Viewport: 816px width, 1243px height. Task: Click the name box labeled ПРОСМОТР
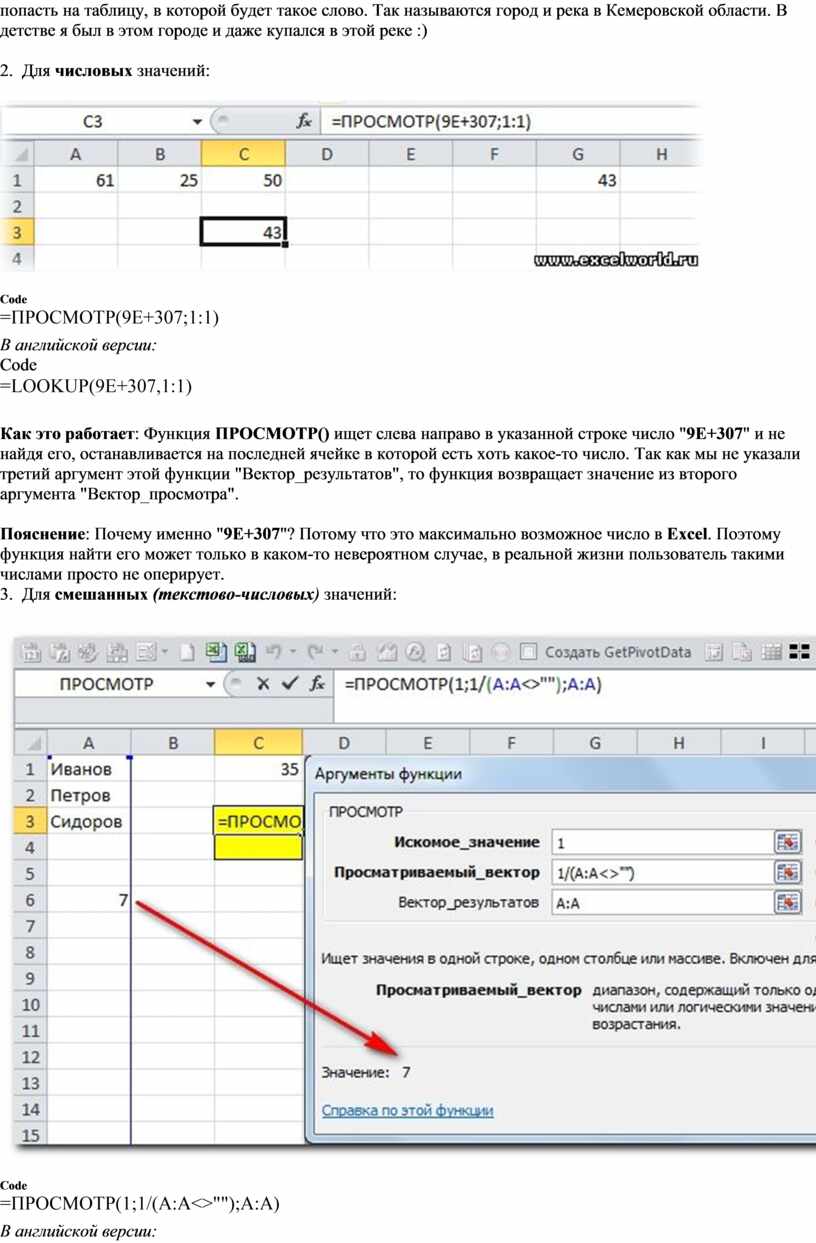click(107, 684)
